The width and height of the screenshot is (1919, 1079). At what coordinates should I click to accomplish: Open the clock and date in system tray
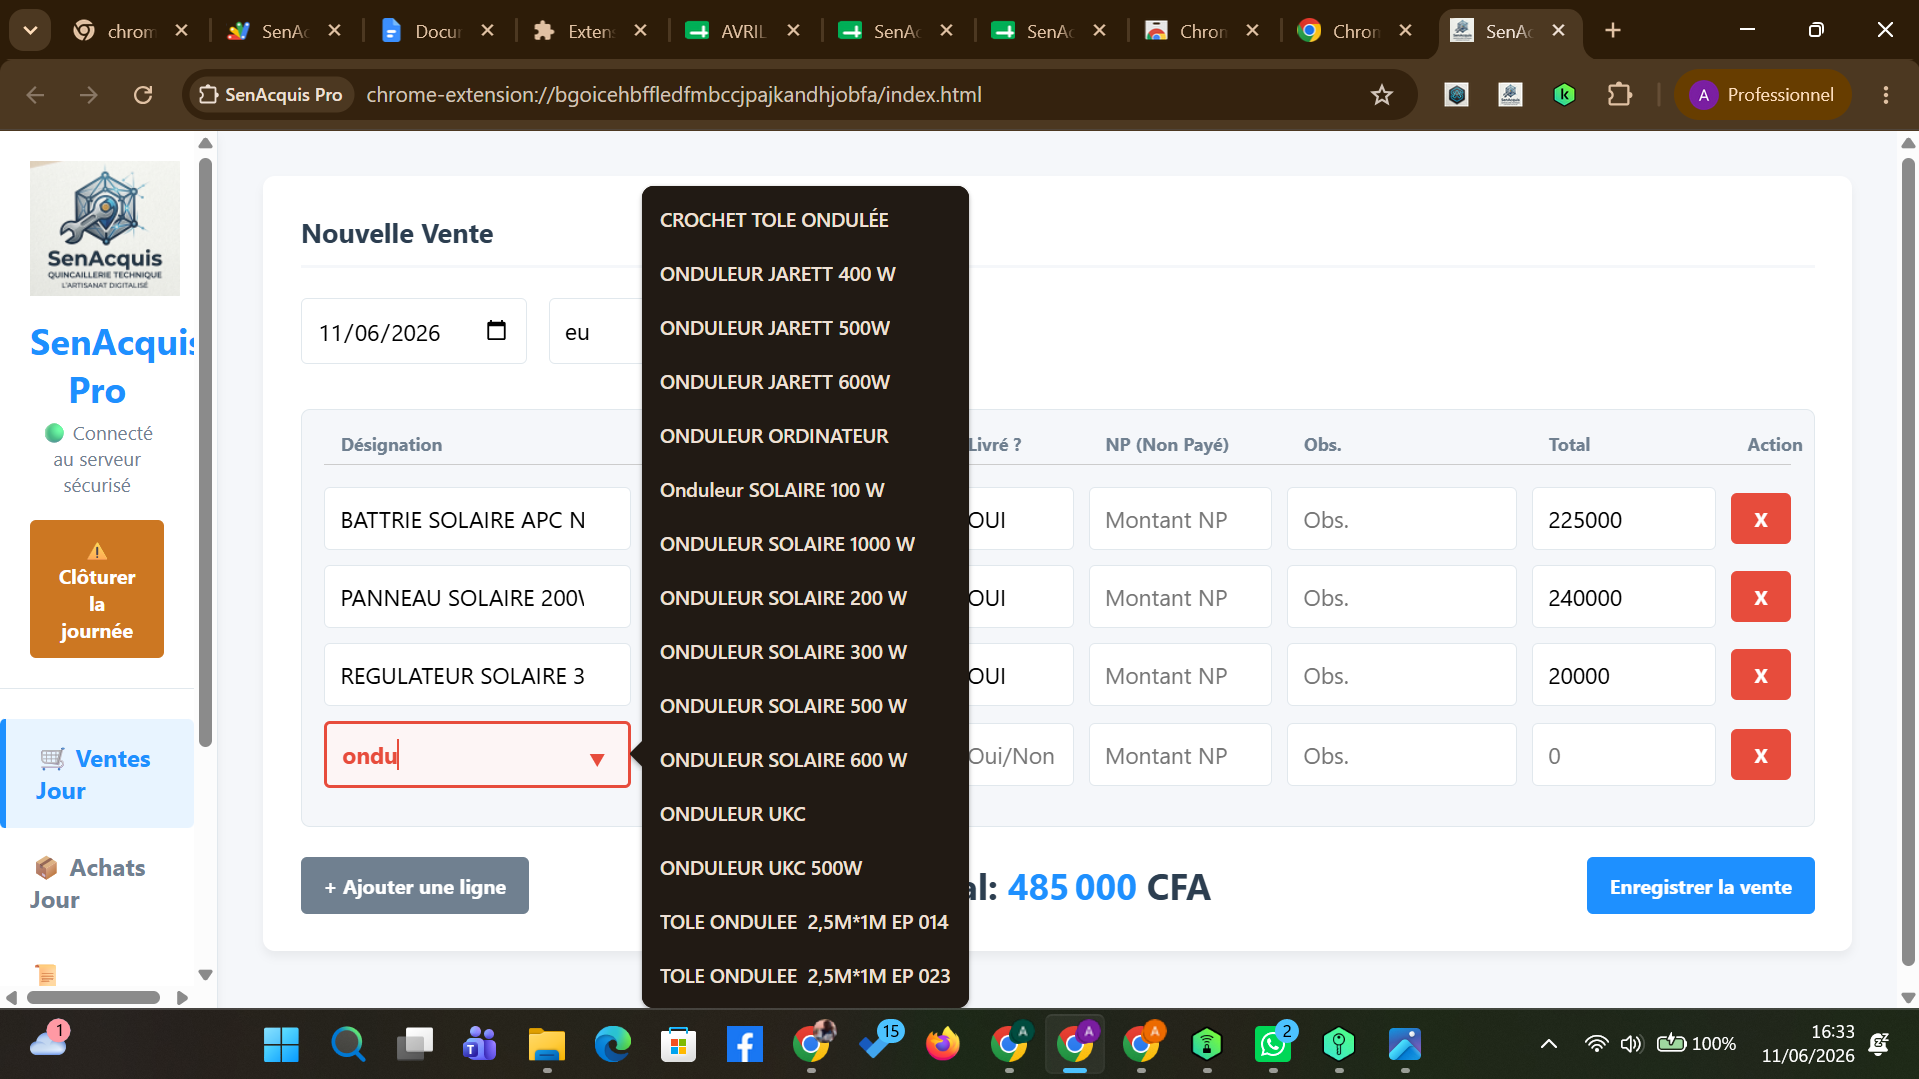[x=1808, y=1044]
